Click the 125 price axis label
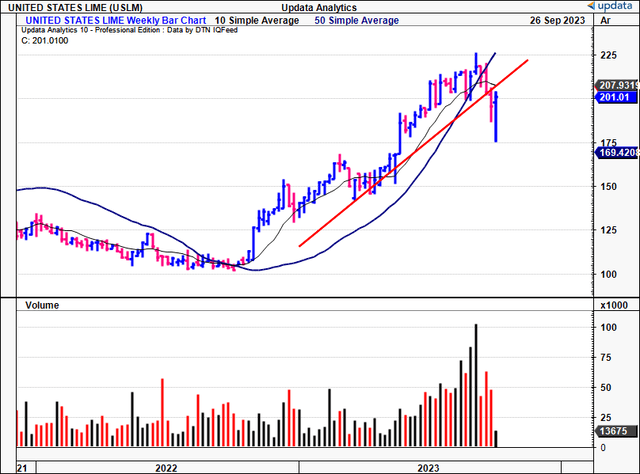The image size is (640, 474). (608, 230)
